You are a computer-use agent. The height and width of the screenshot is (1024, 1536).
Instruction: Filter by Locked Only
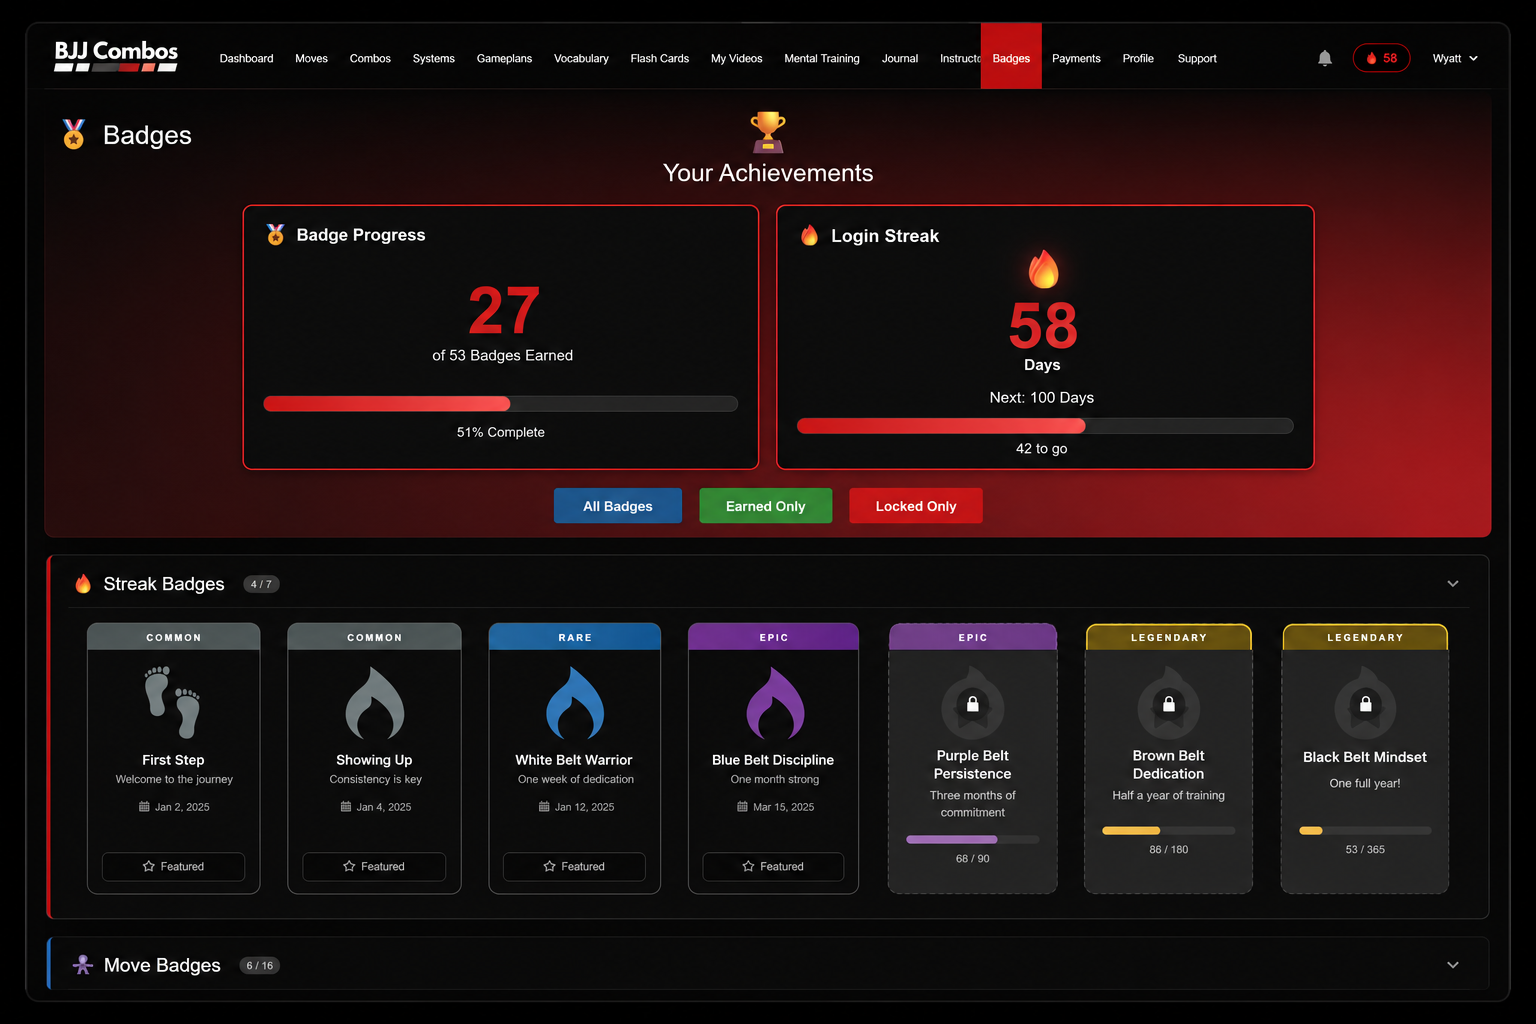pos(916,506)
